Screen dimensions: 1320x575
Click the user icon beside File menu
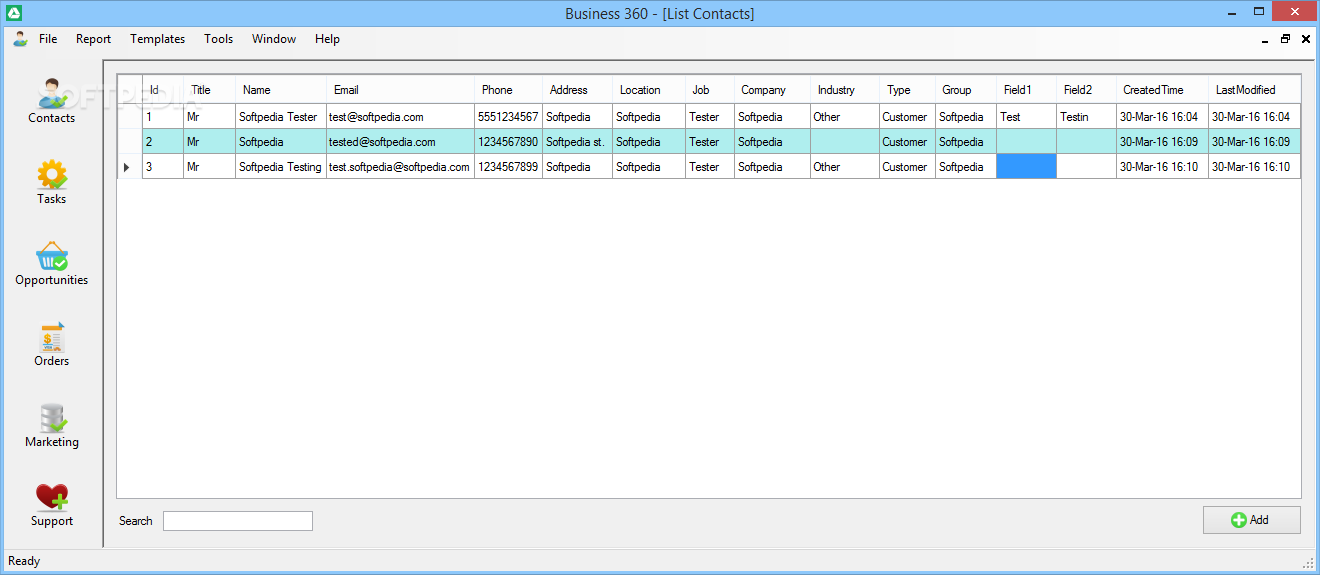click(20, 39)
